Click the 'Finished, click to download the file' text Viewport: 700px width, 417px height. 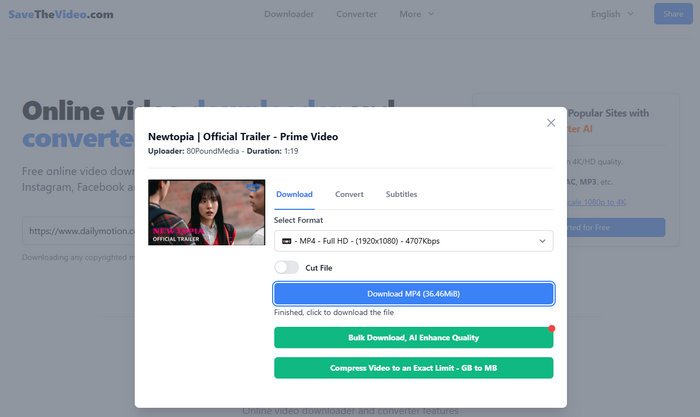click(334, 313)
